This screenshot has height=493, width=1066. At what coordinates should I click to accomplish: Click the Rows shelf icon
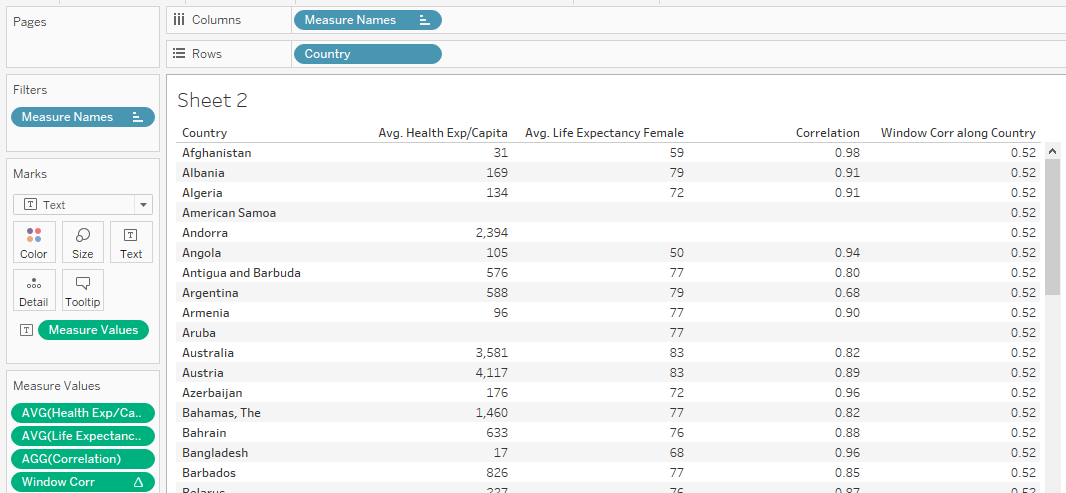(179, 54)
